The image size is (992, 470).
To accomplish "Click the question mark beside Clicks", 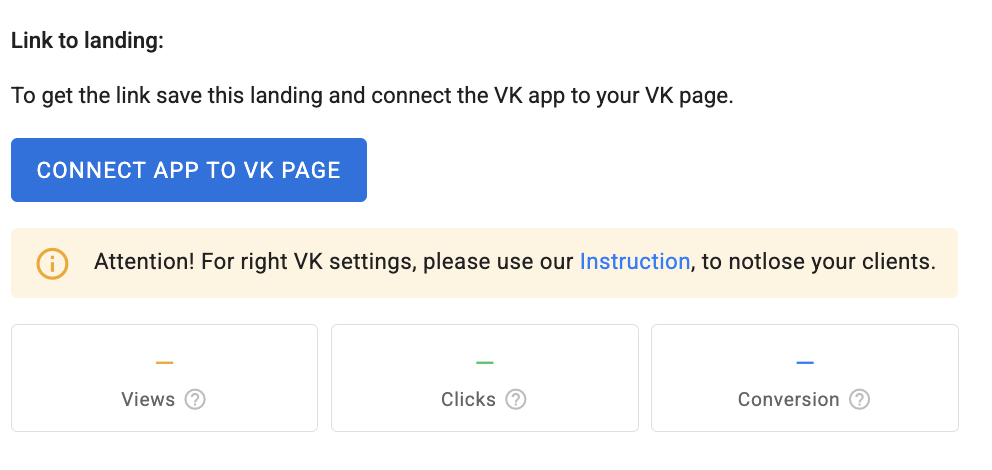I will coord(515,400).
